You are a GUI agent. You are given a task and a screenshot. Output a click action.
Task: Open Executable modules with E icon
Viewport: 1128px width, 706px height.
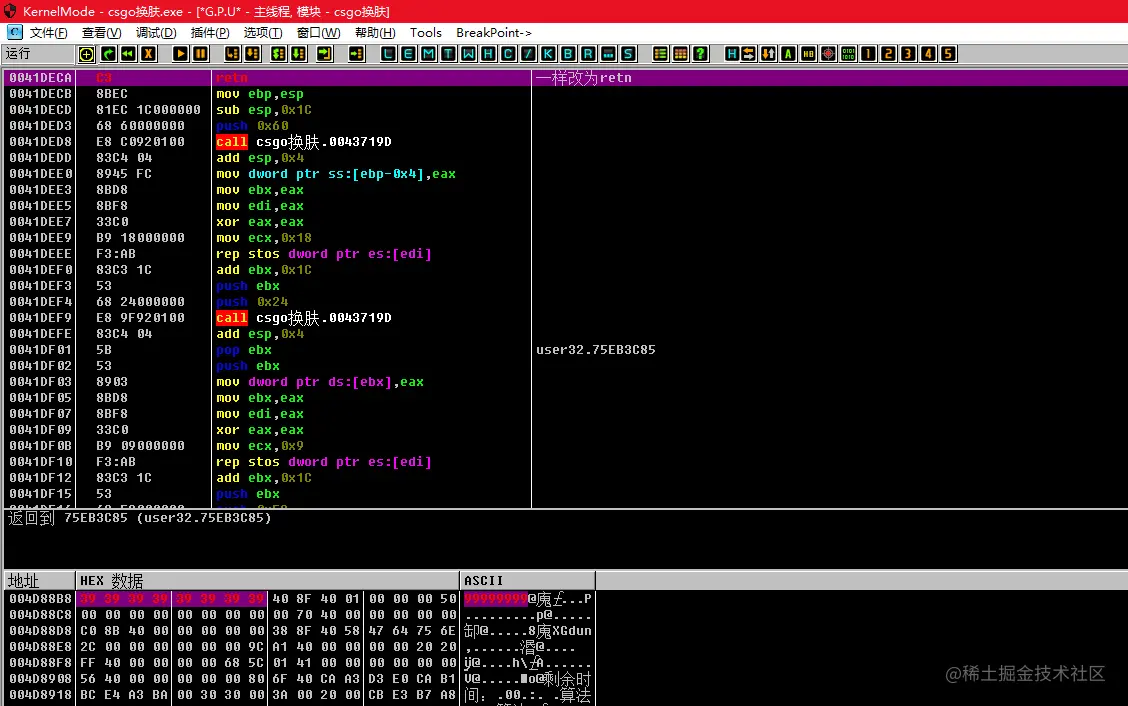click(409, 54)
